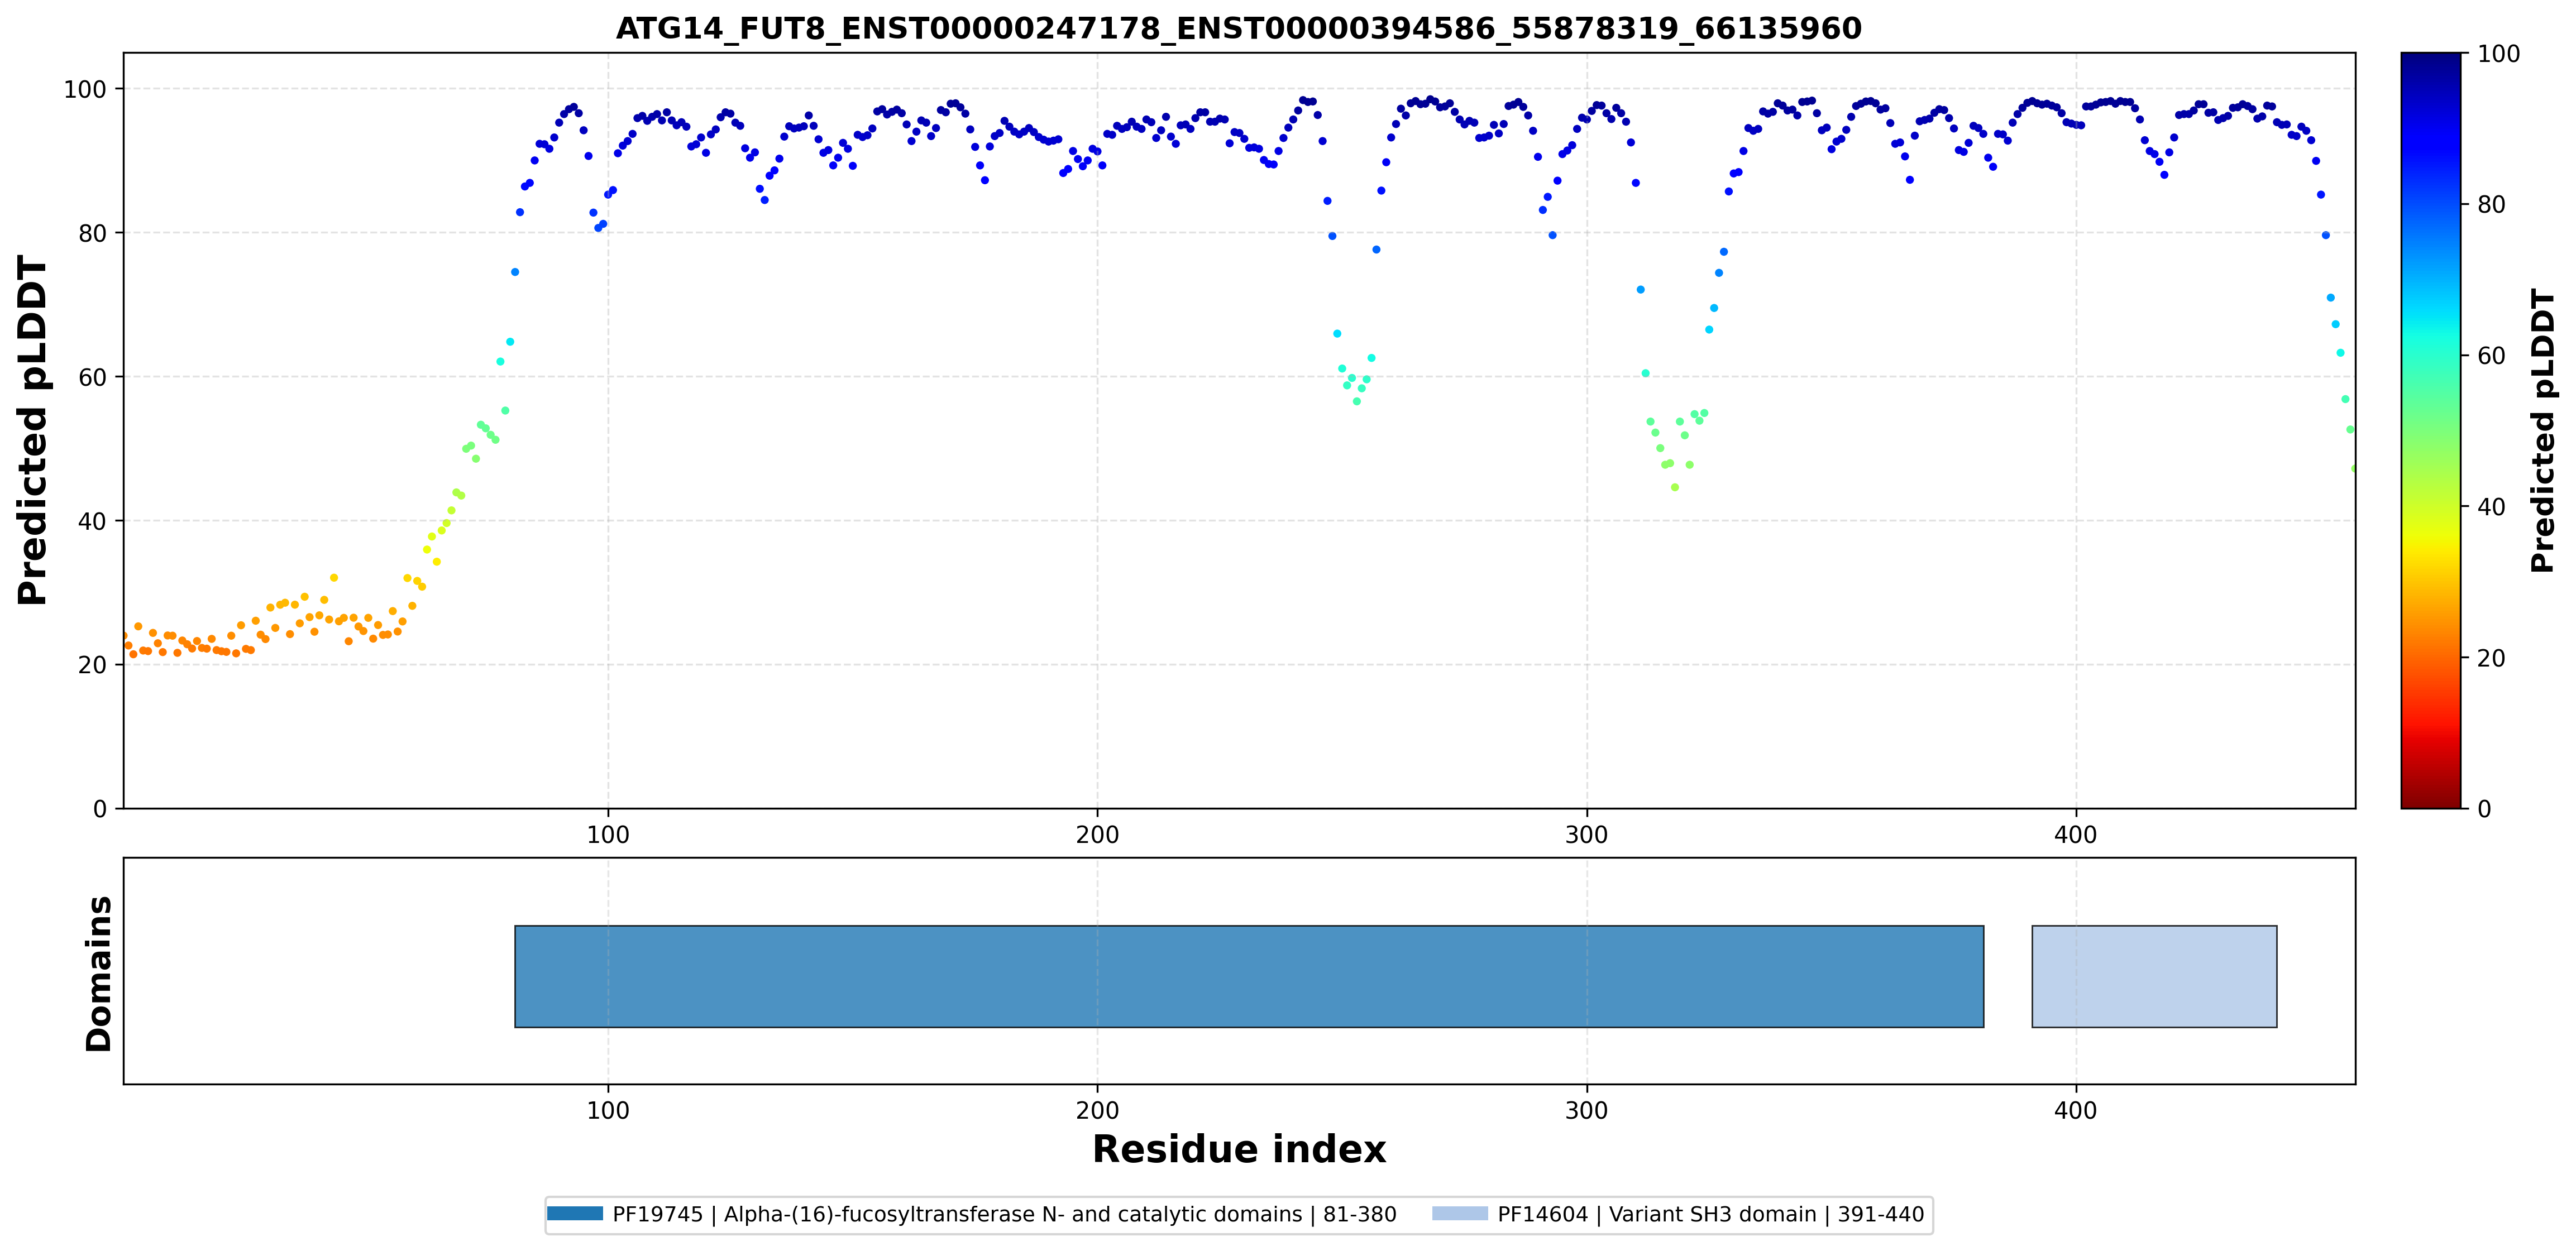Screen dimensions: 2576x1251
Task: Click the 80 tick on the colorbar
Action: click(x=2491, y=205)
